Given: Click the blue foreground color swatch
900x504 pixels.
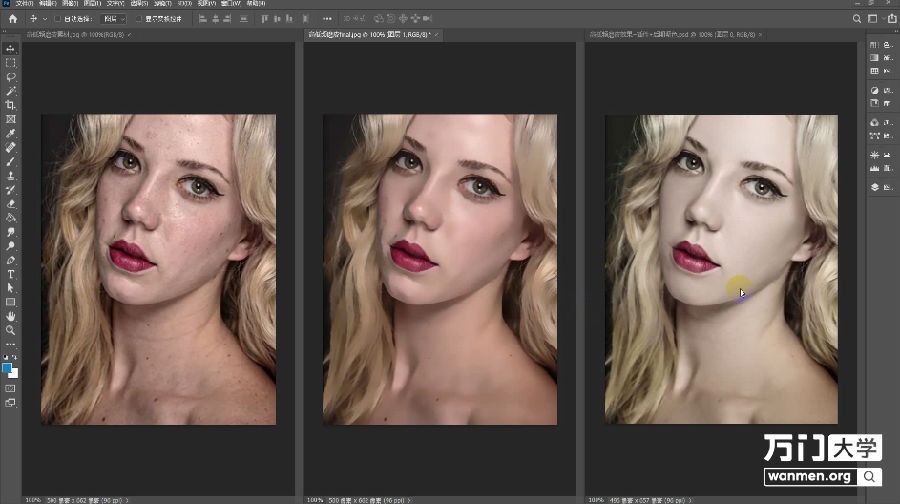Looking at the screenshot, I should 7,368.
